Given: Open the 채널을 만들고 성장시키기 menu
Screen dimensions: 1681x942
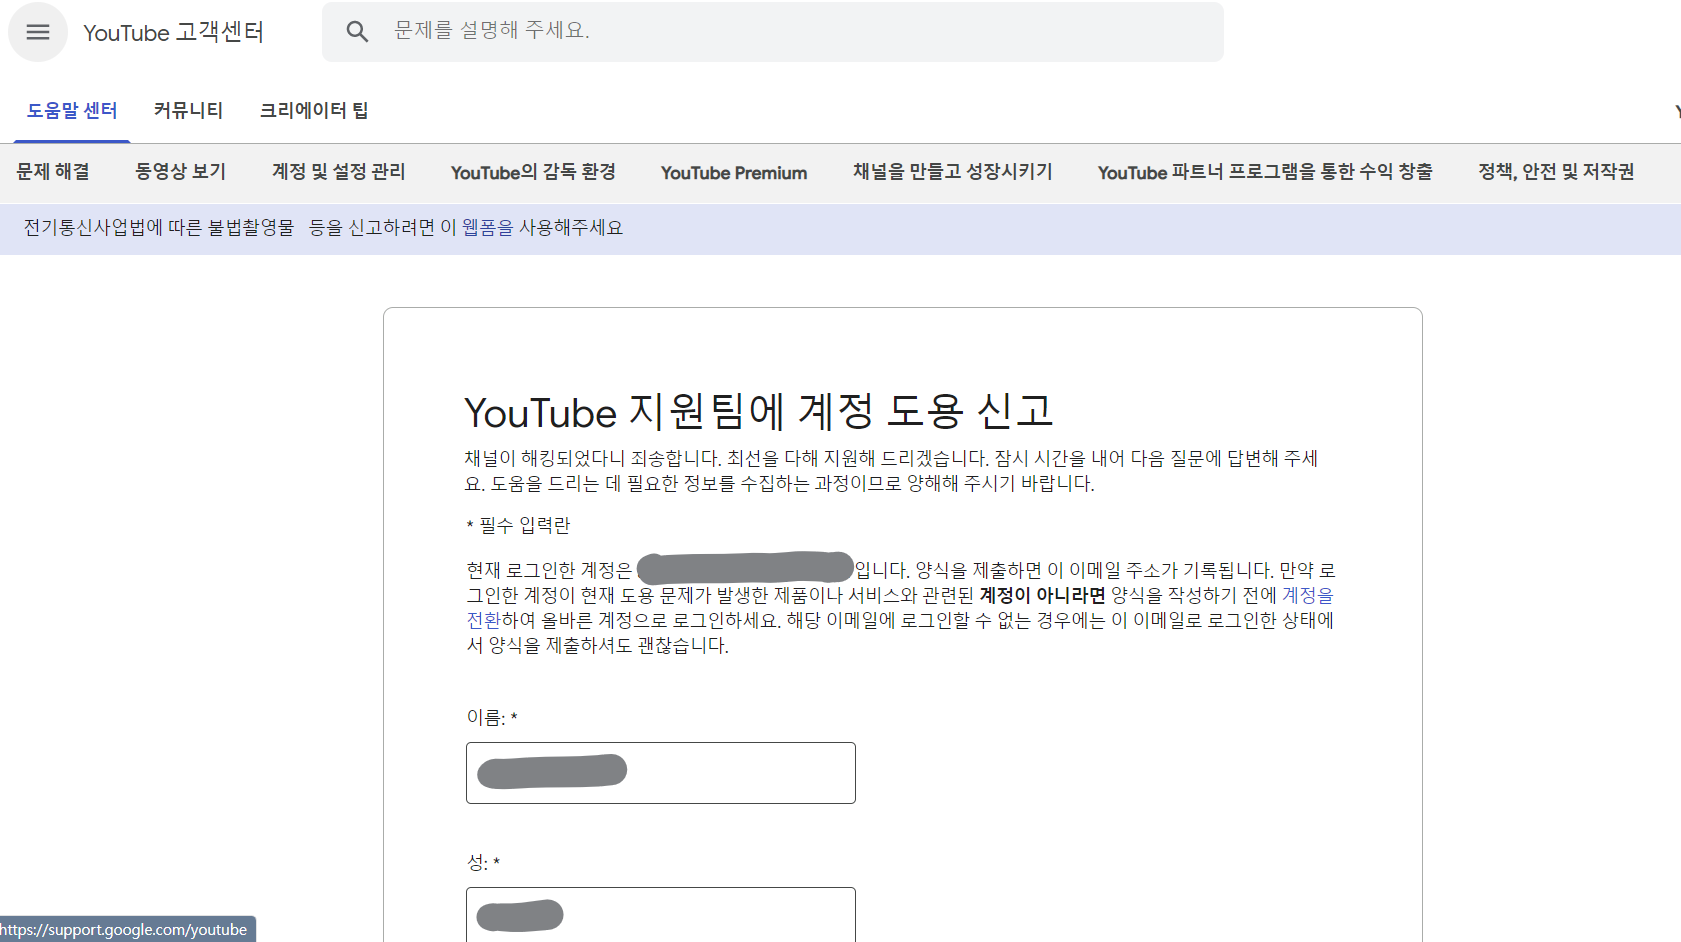Looking at the screenshot, I should (952, 172).
